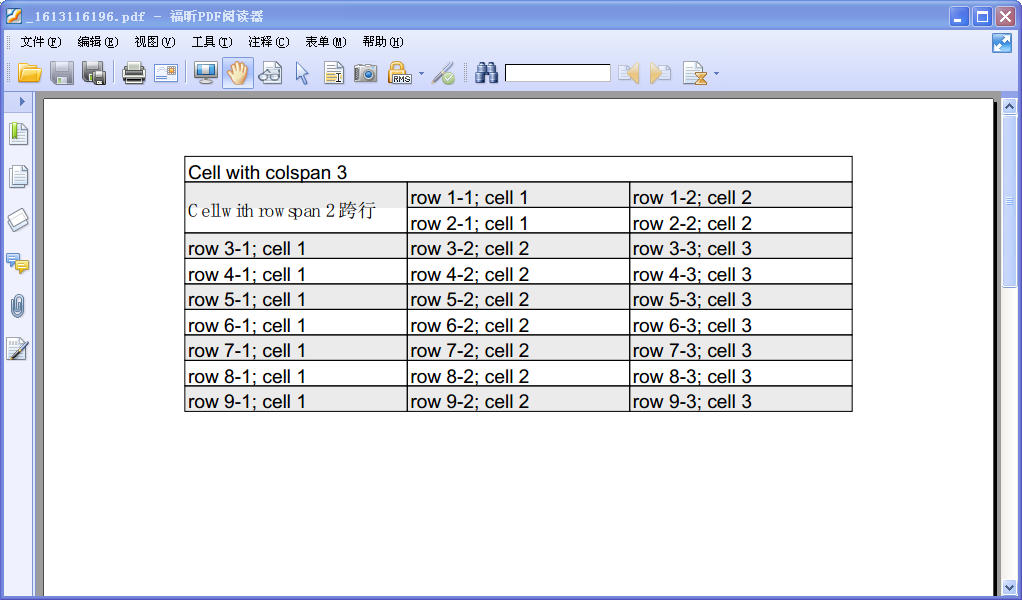Select the Hand tool
Screen dimensions: 1022x600
coord(237,73)
